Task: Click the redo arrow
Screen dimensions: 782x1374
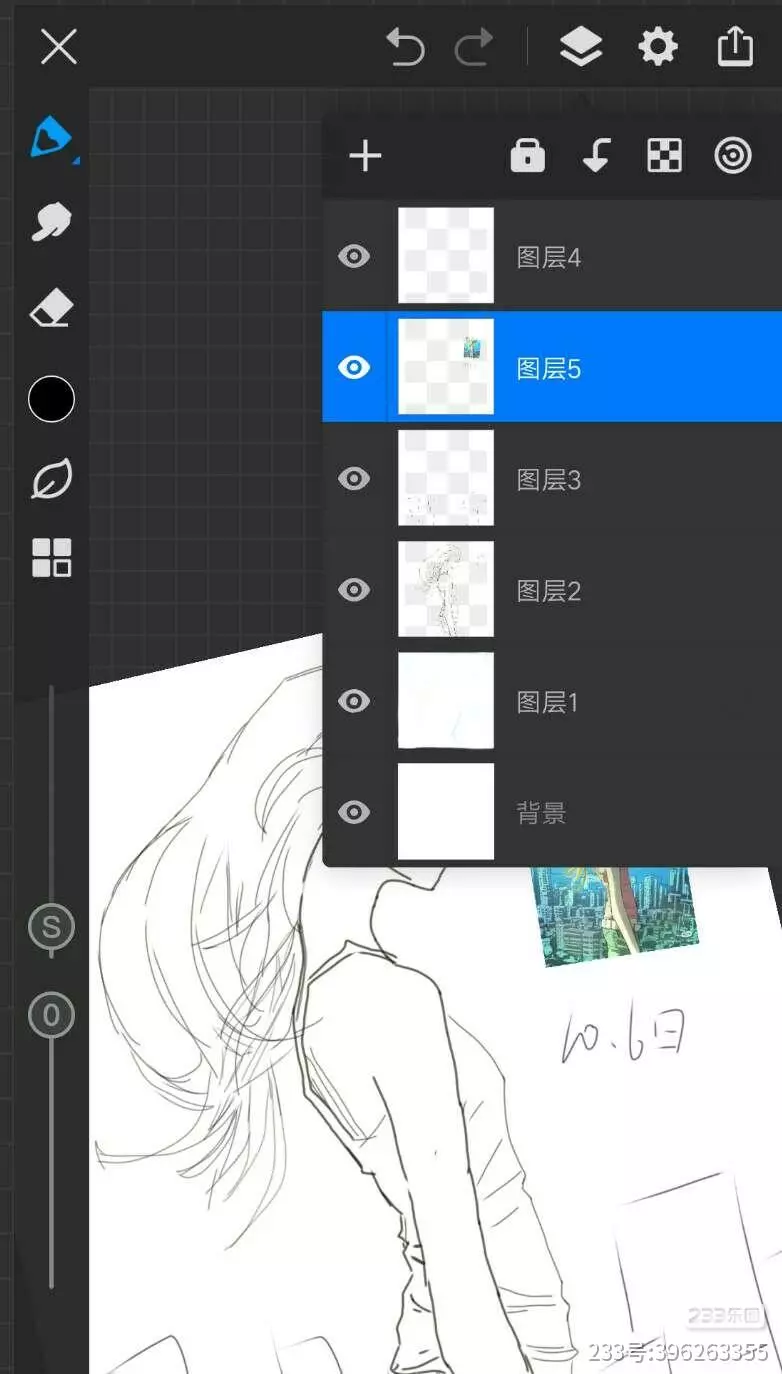Action: click(474, 47)
